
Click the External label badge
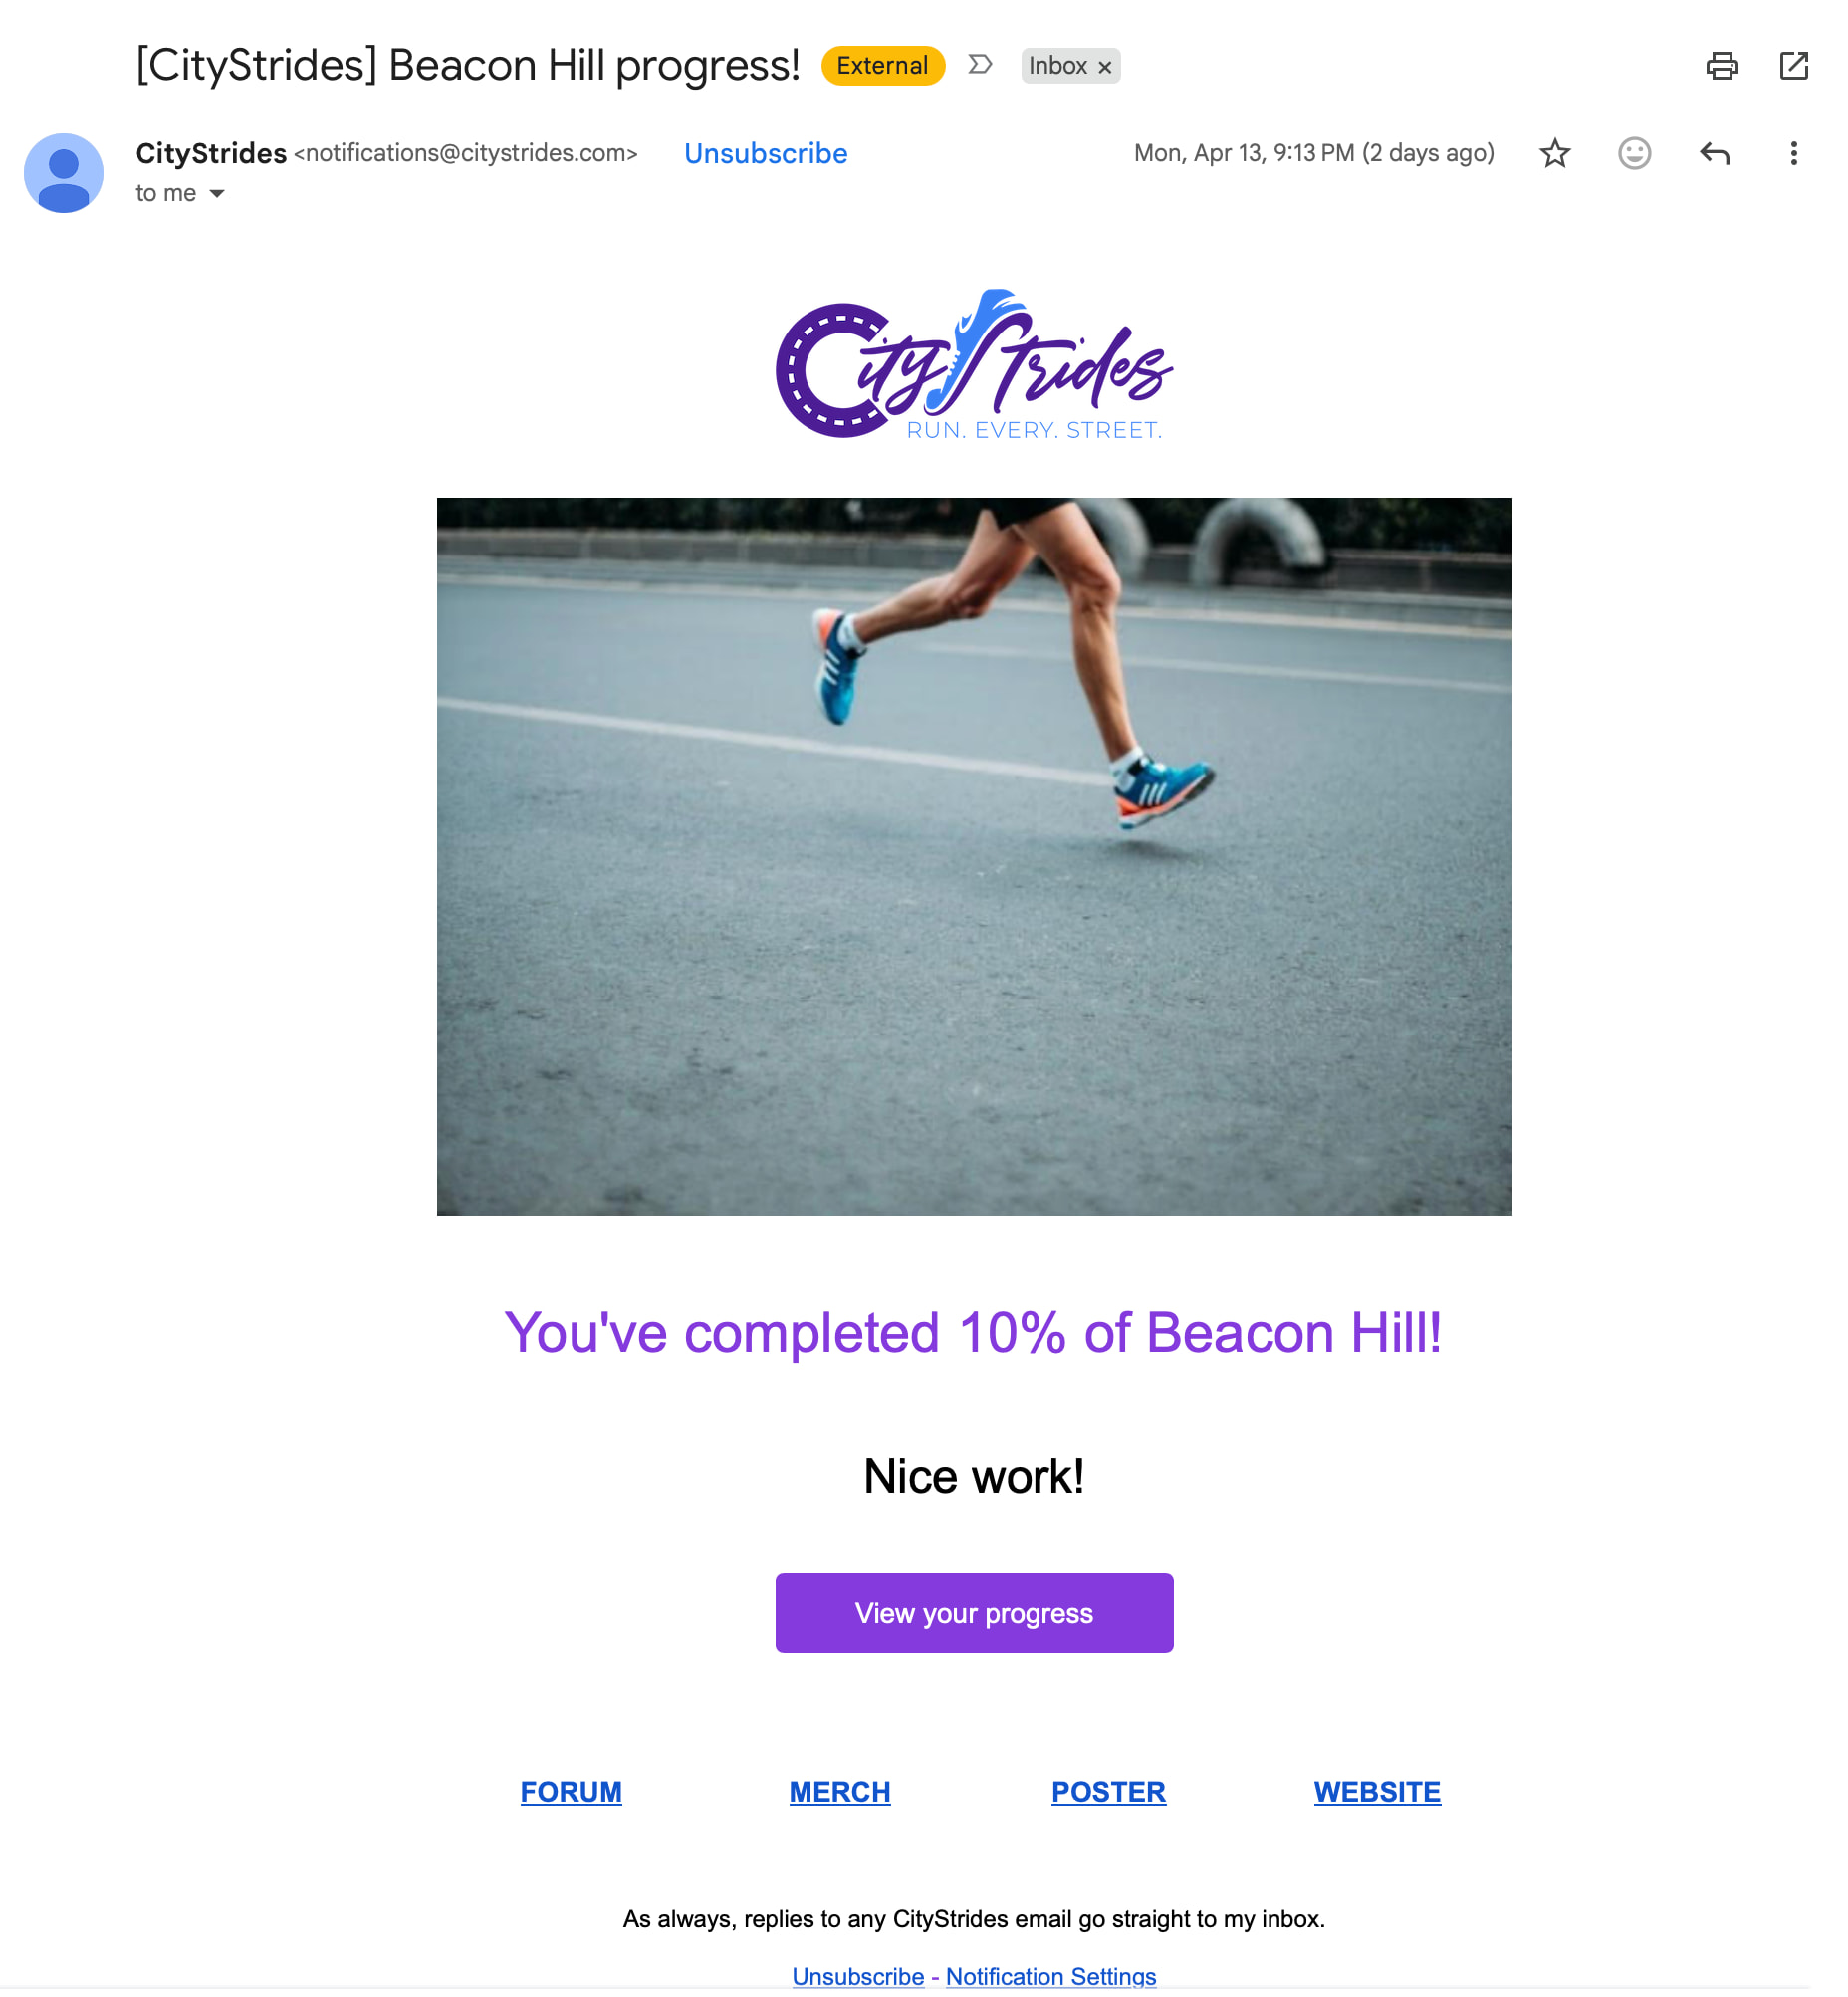coord(882,66)
